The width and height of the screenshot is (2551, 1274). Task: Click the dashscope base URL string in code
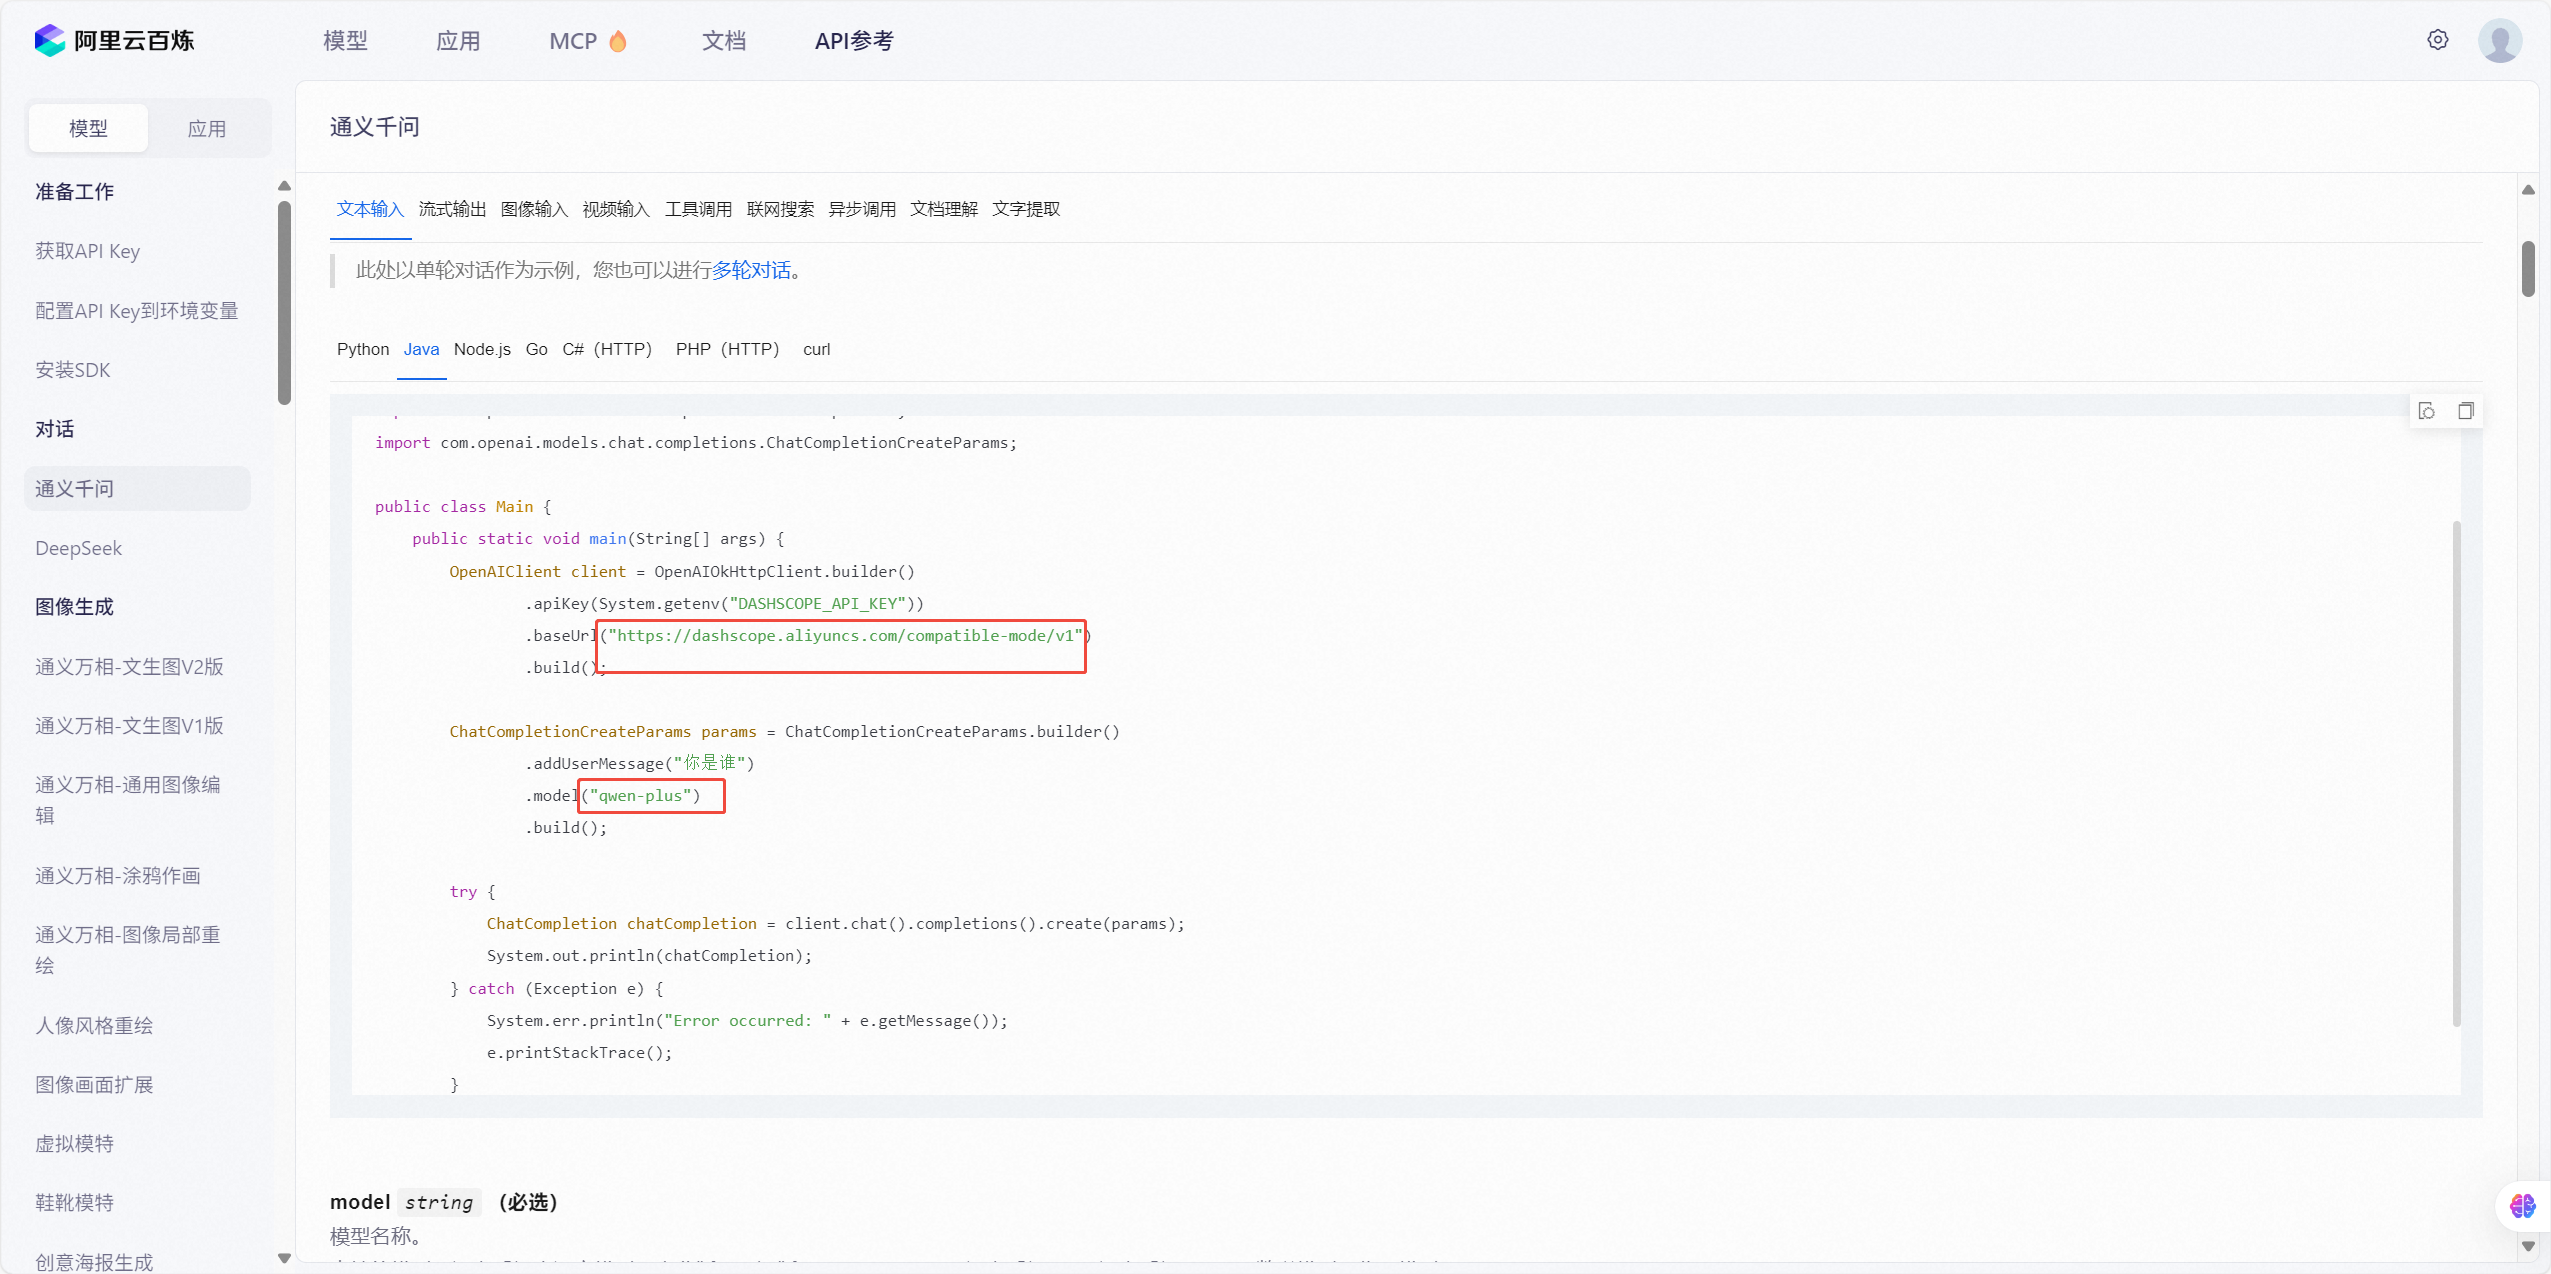(x=846, y=636)
